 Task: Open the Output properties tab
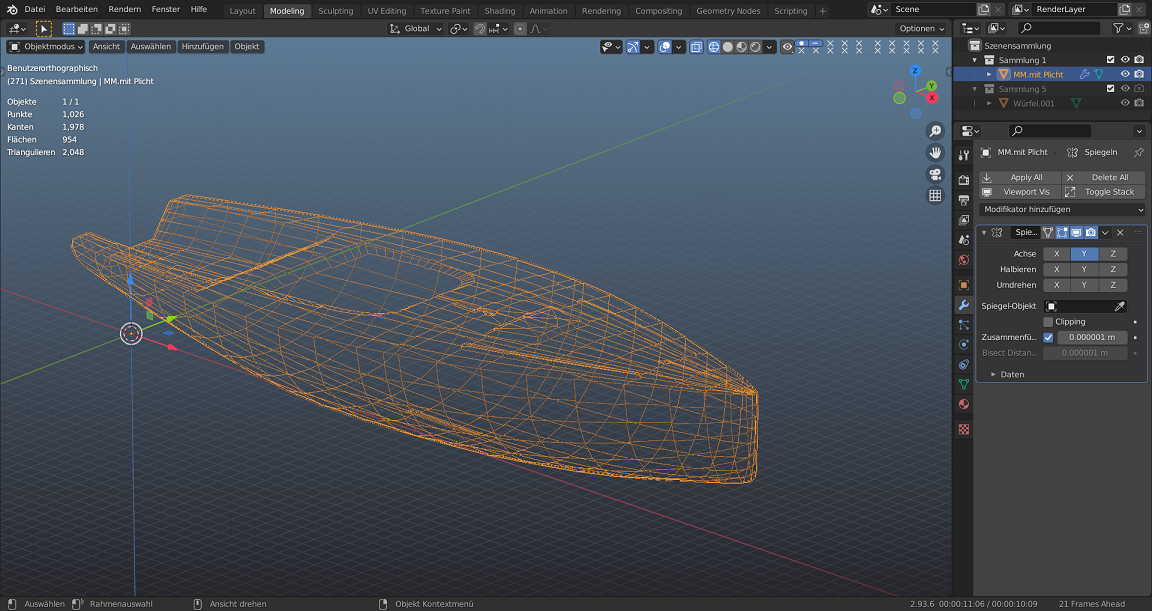click(x=964, y=200)
